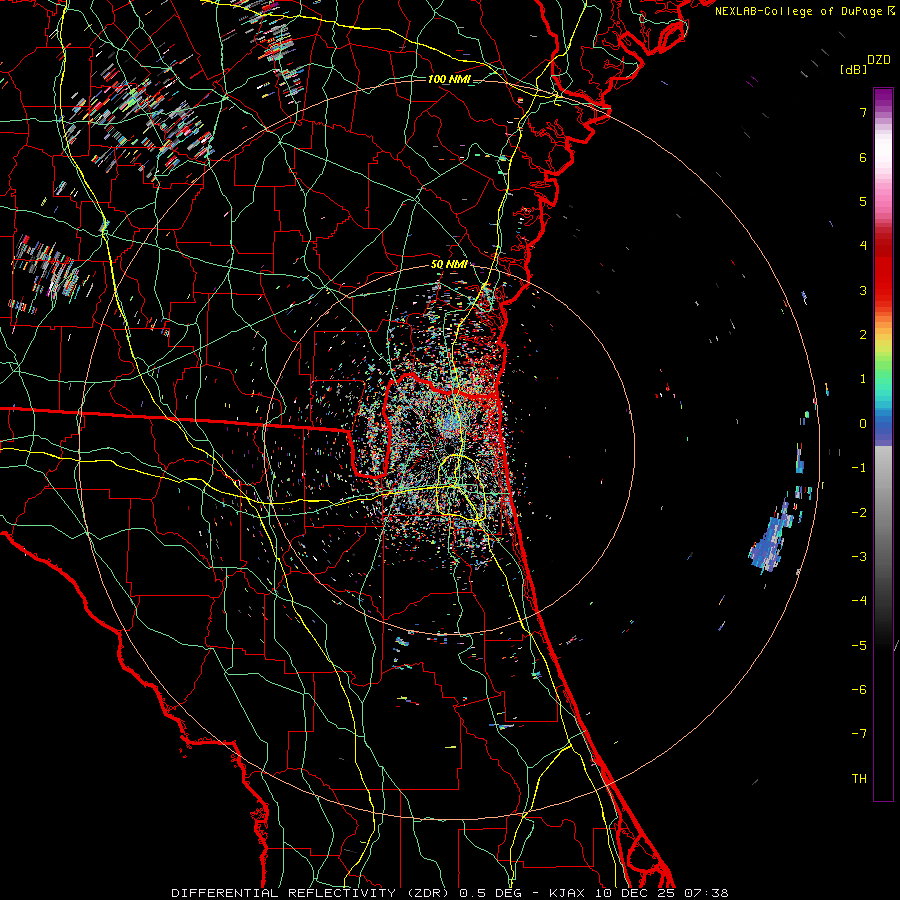Click the DIFFERENTIAL REFLECTIVITY (ZDR) caption text
The height and width of the screenshot is (900, 900).
pyautogui.click(x=312, y=893)
